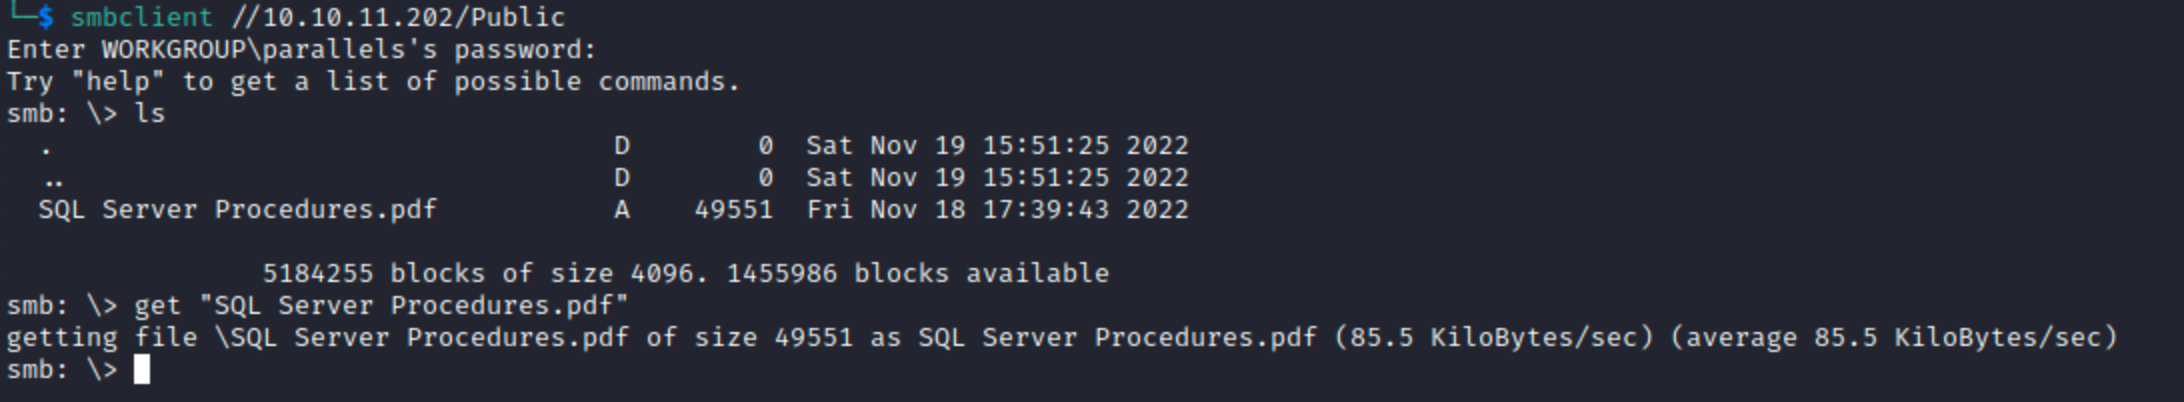This screenshot has height=402, width=2184.
Task: Click the SQL Server Procedures.pdf listing entry
Action: [237, 209]
